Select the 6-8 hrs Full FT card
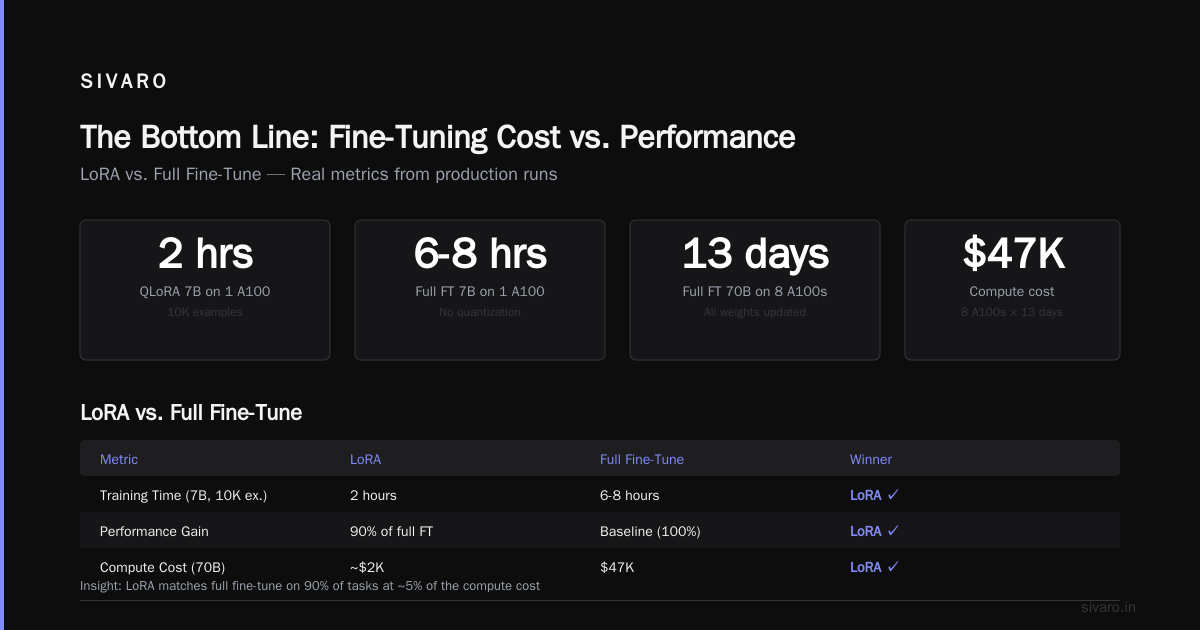The image size is (1200, 630). pyautogui.click(x=480, y=290)
